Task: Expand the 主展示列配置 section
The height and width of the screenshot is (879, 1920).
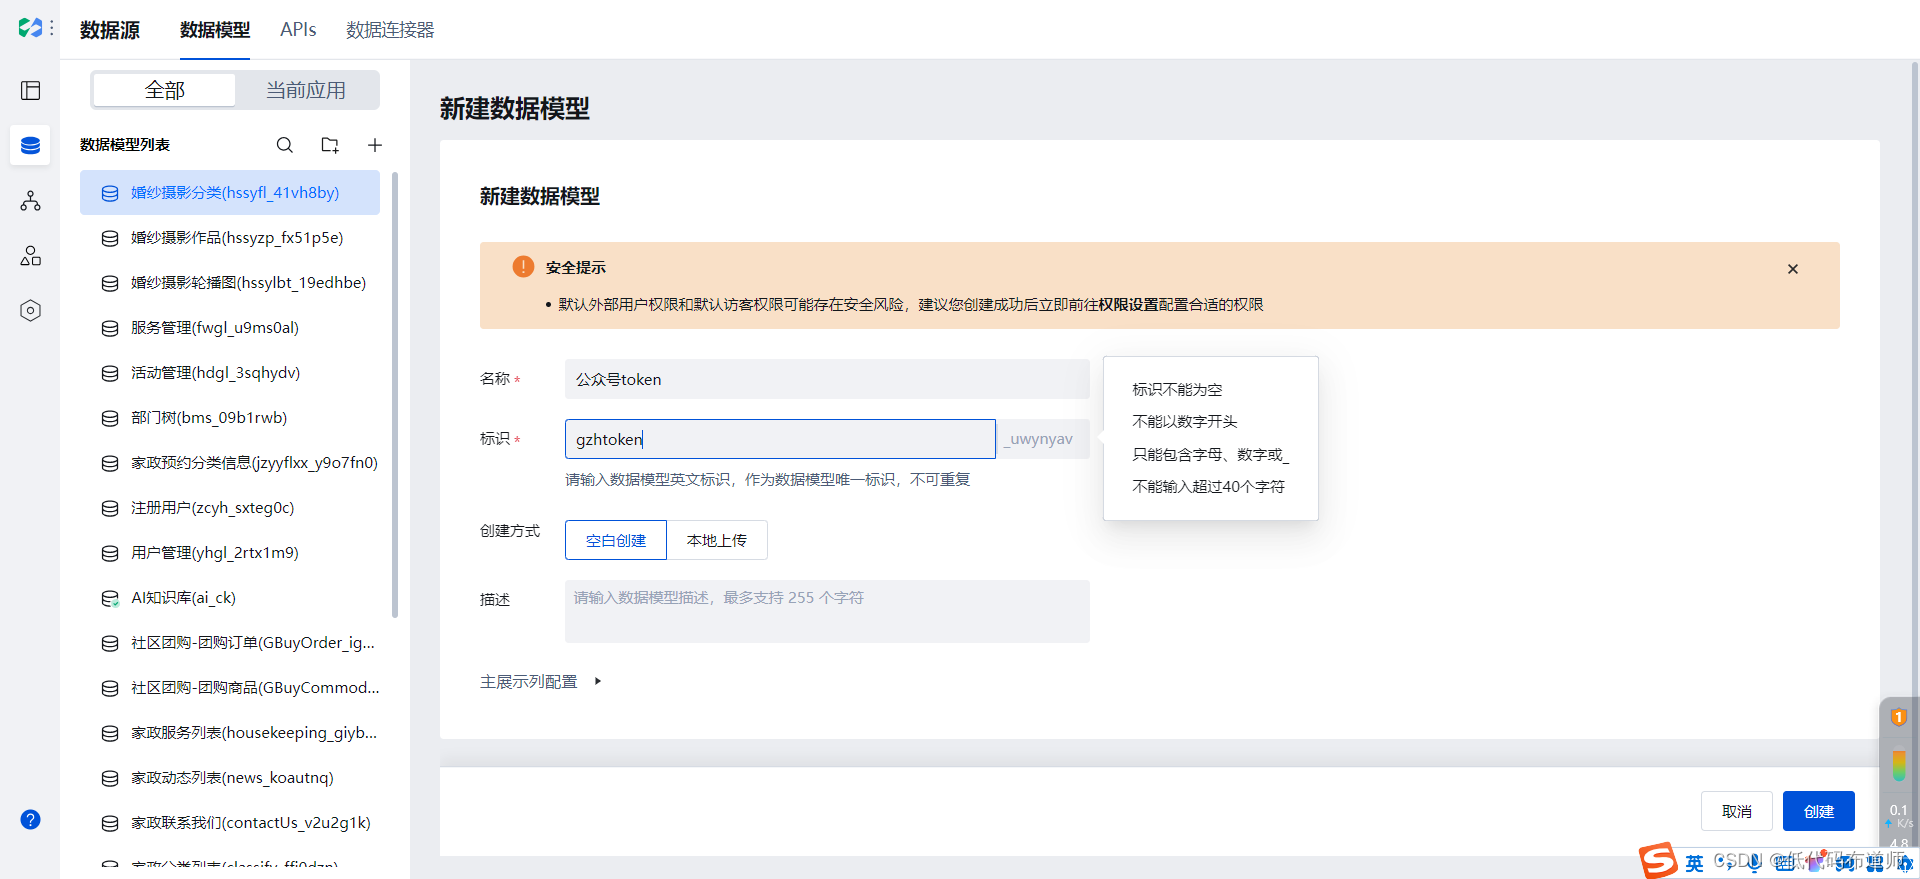Action: click(x=541, y=682)
